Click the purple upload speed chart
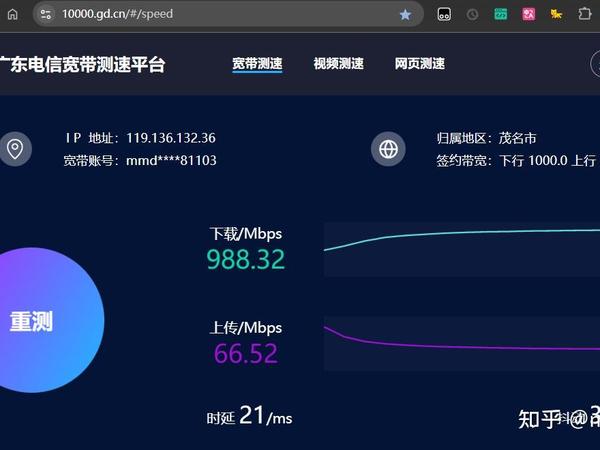Screen dimensions: 600x450 point(462,344)
